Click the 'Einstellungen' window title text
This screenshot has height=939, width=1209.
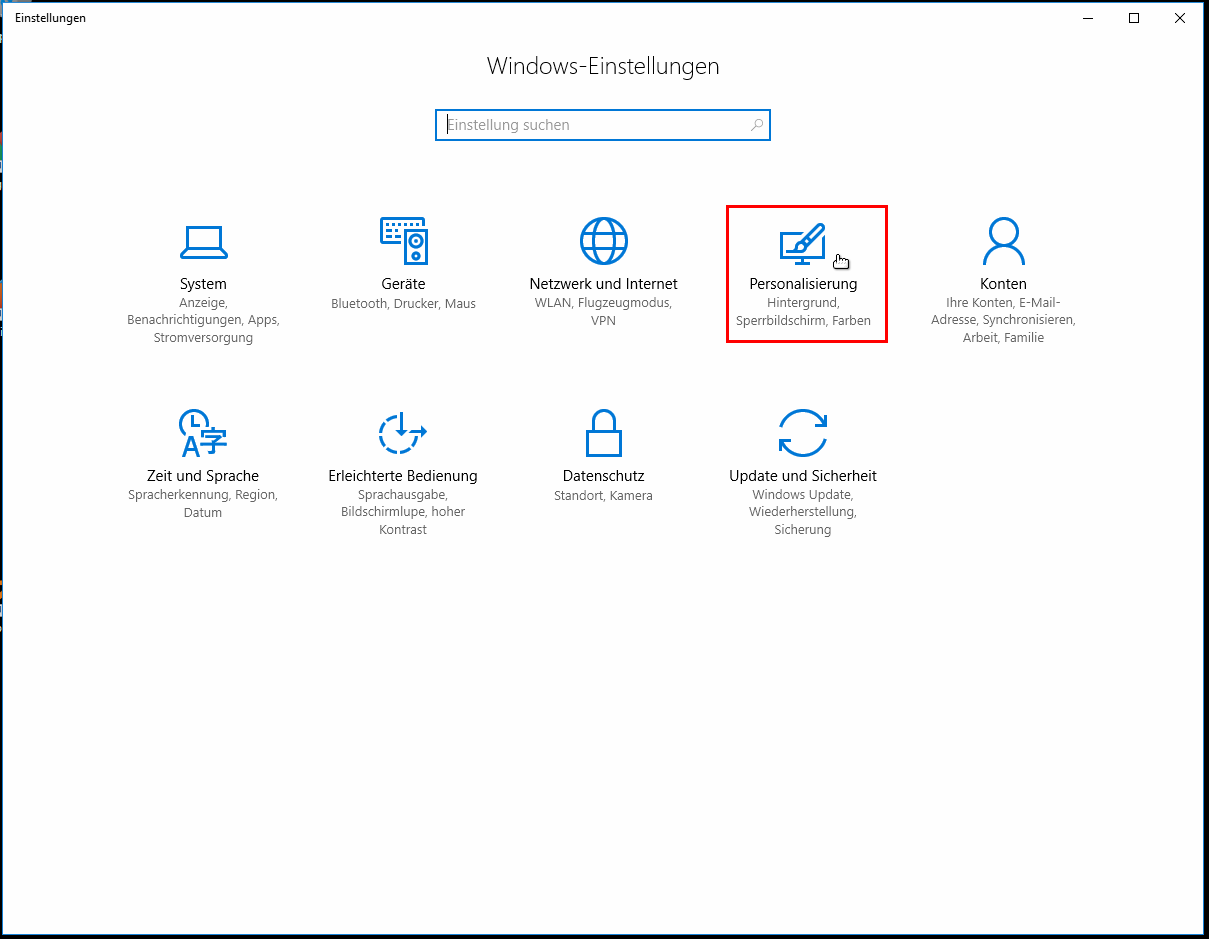(x=50, y=18)
